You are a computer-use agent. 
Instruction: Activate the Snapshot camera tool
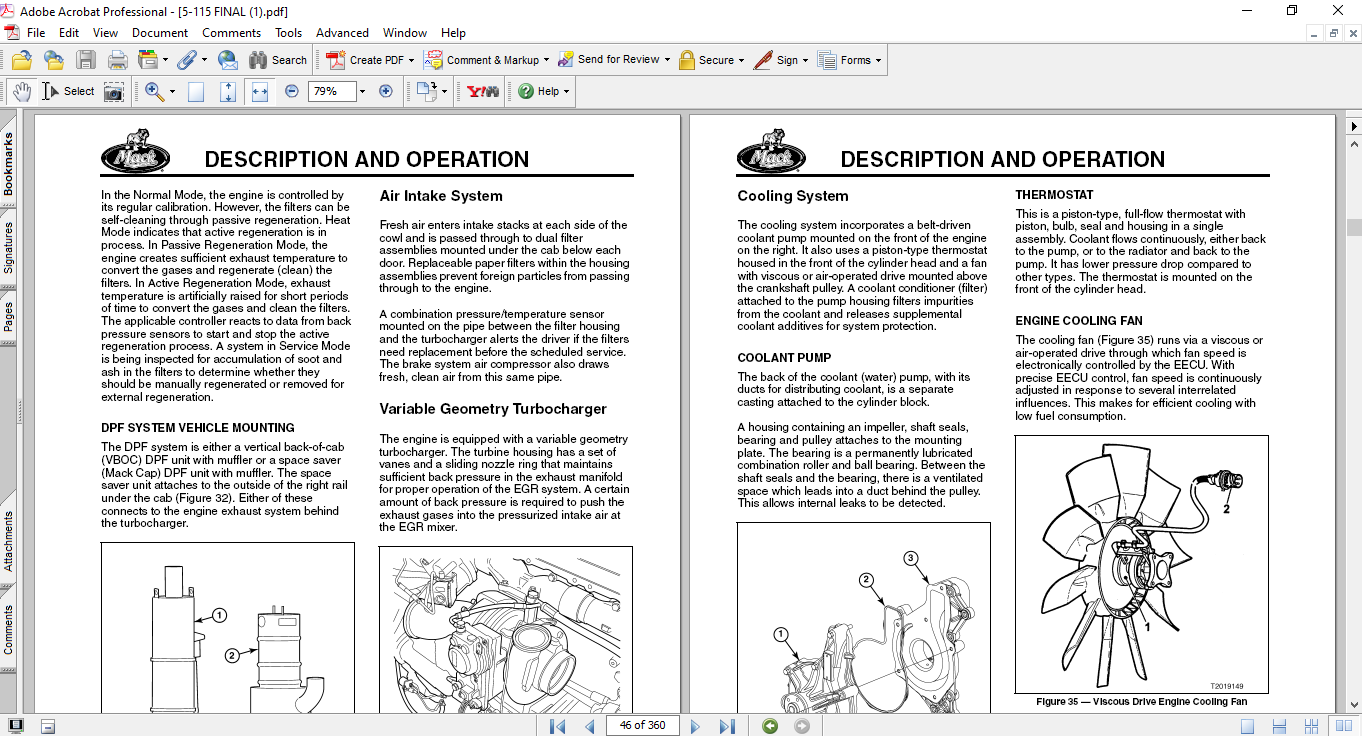114,91
